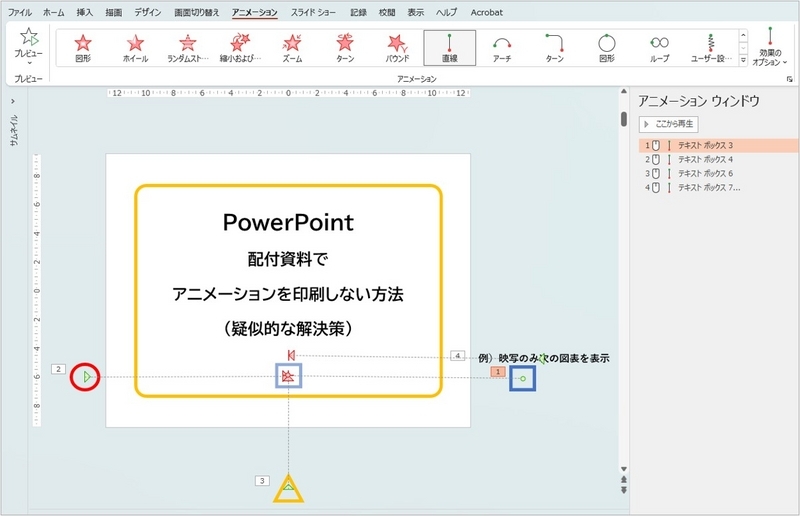Click the vertical scrollbar thumb of slide area
The width and height of the screenshot is (800, 516).
pos(623,119)
